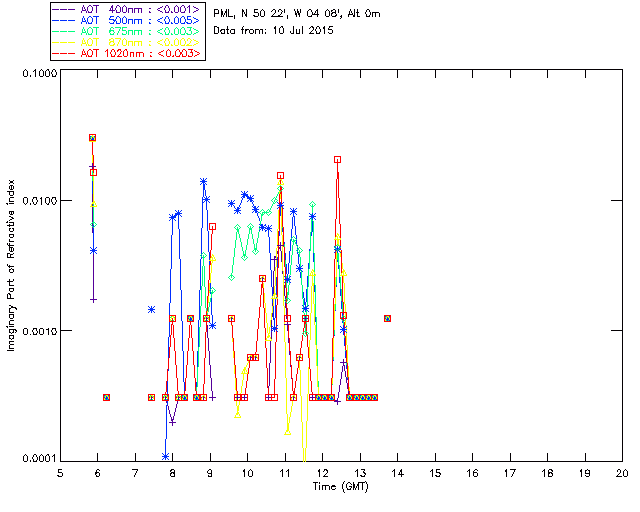Click the x-axis tick label 16

coord(473,473)
